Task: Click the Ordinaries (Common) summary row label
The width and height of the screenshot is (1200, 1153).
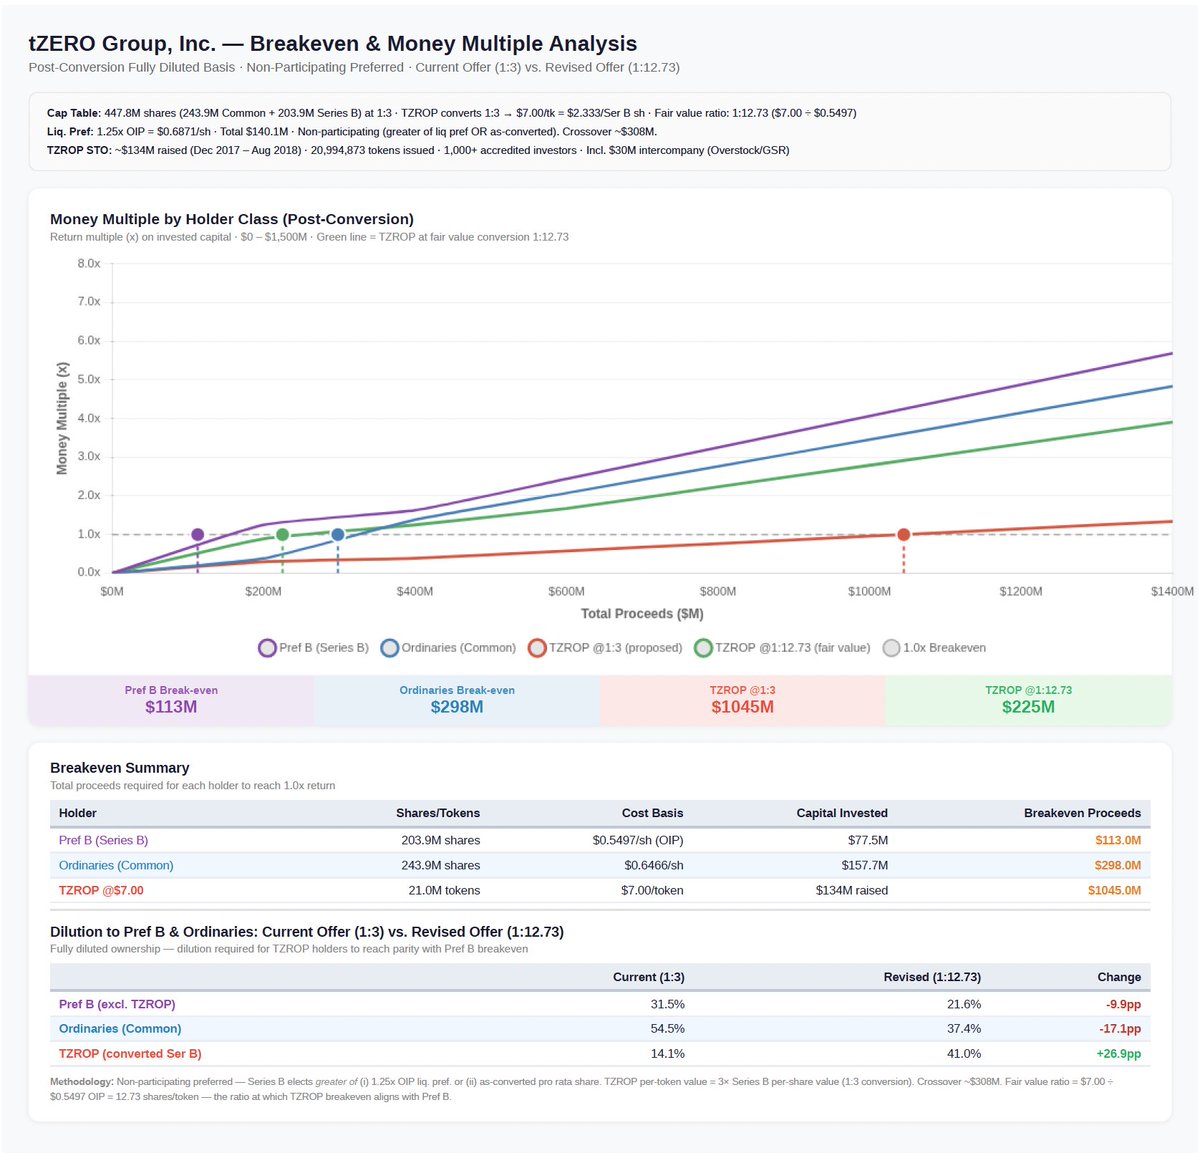Action: (116, 865)
